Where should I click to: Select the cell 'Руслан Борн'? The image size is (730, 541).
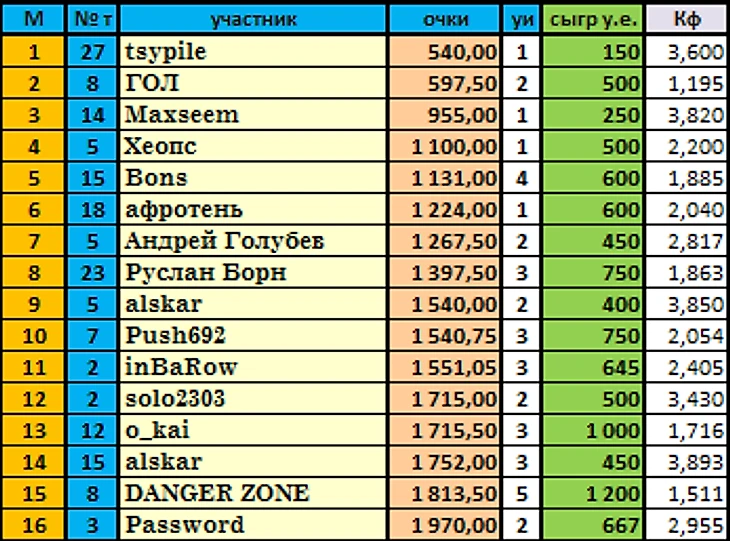coord(254,271)
